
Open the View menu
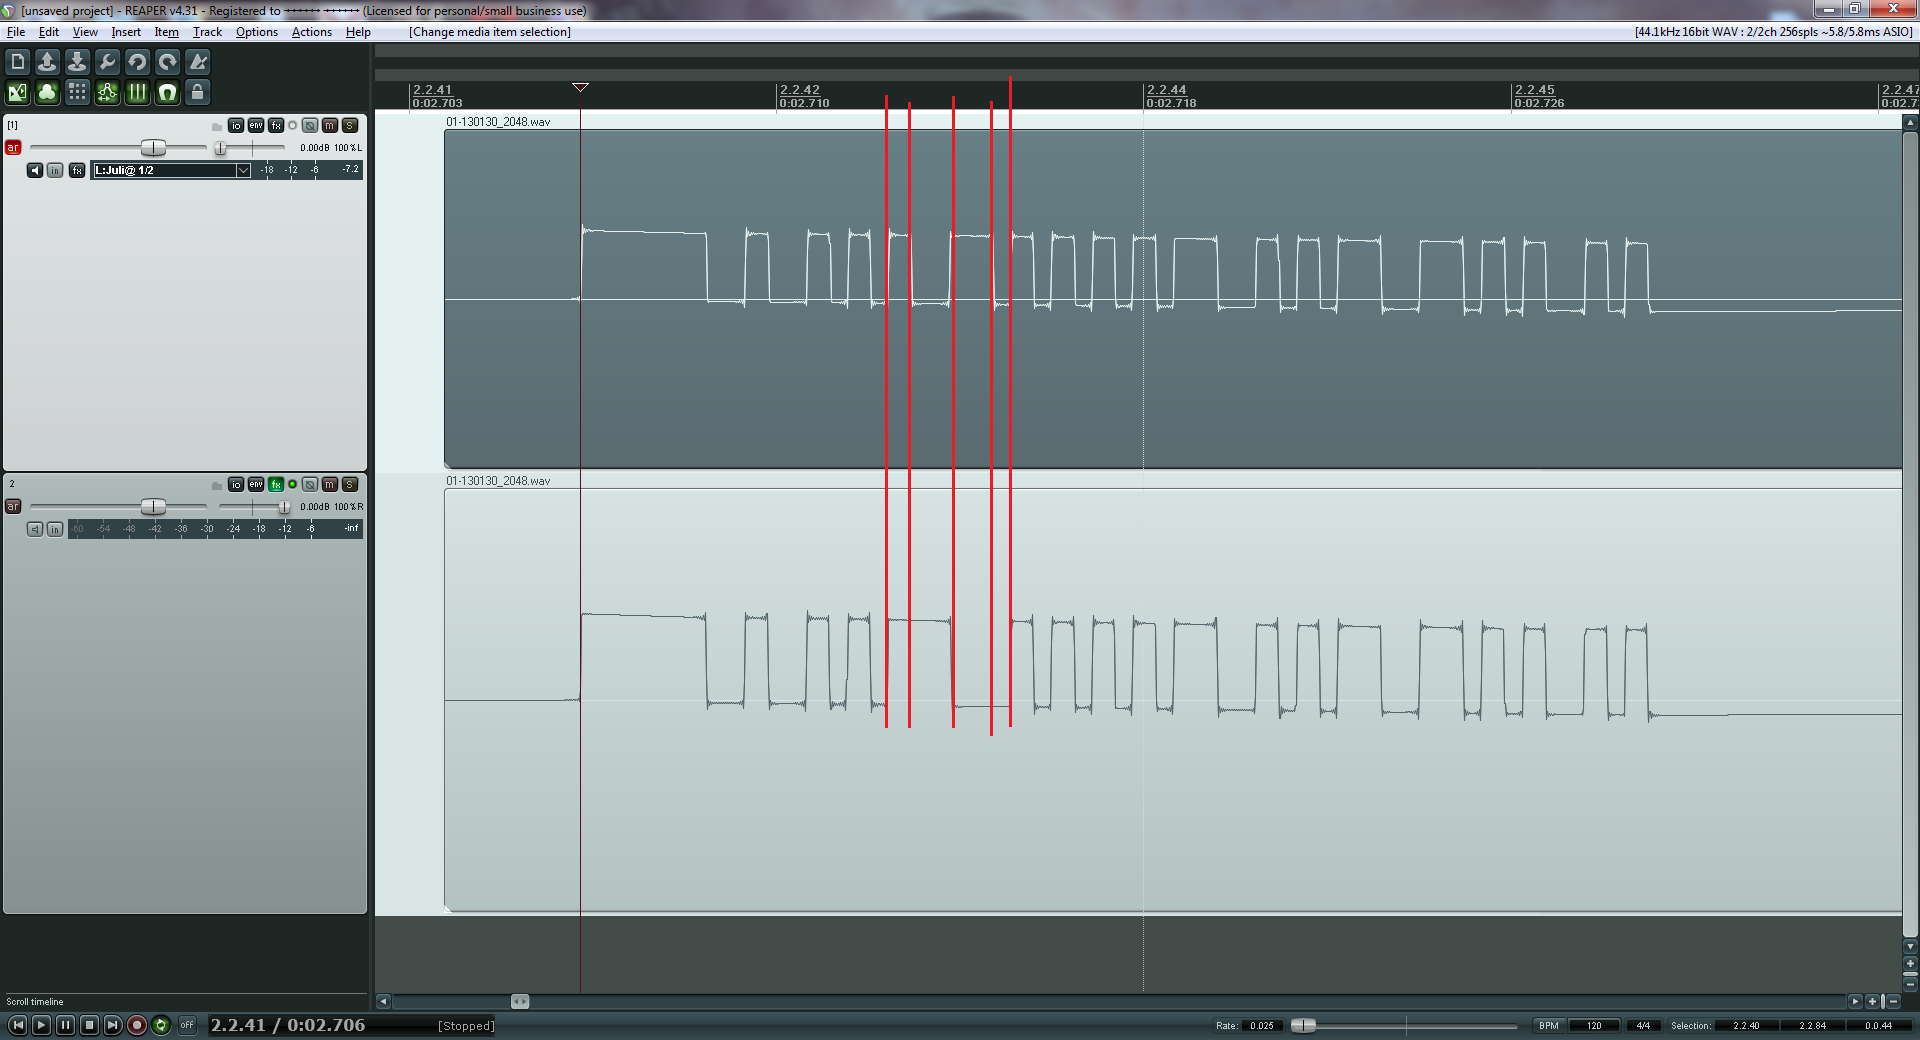tap(85, 32)
